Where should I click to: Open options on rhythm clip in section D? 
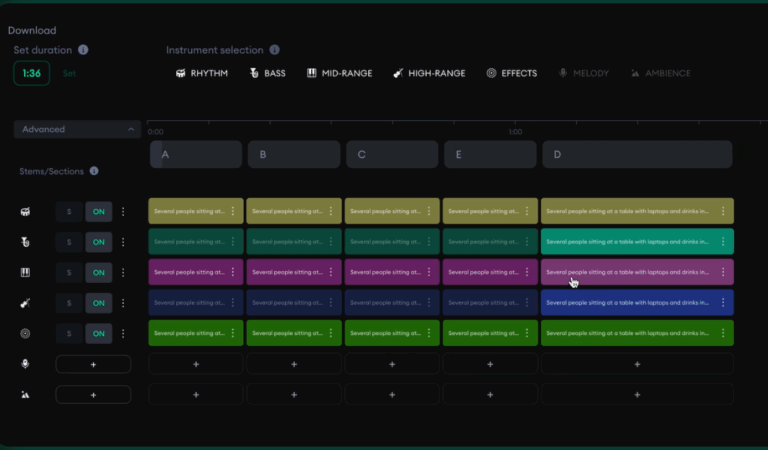point(723,211)
